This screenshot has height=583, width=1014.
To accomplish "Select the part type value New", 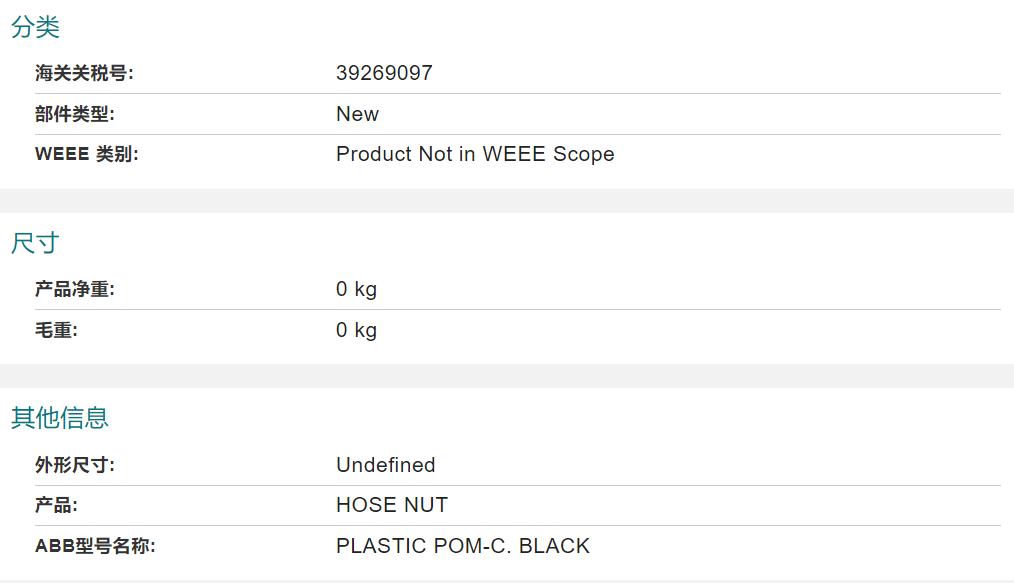I will point(357,114).
